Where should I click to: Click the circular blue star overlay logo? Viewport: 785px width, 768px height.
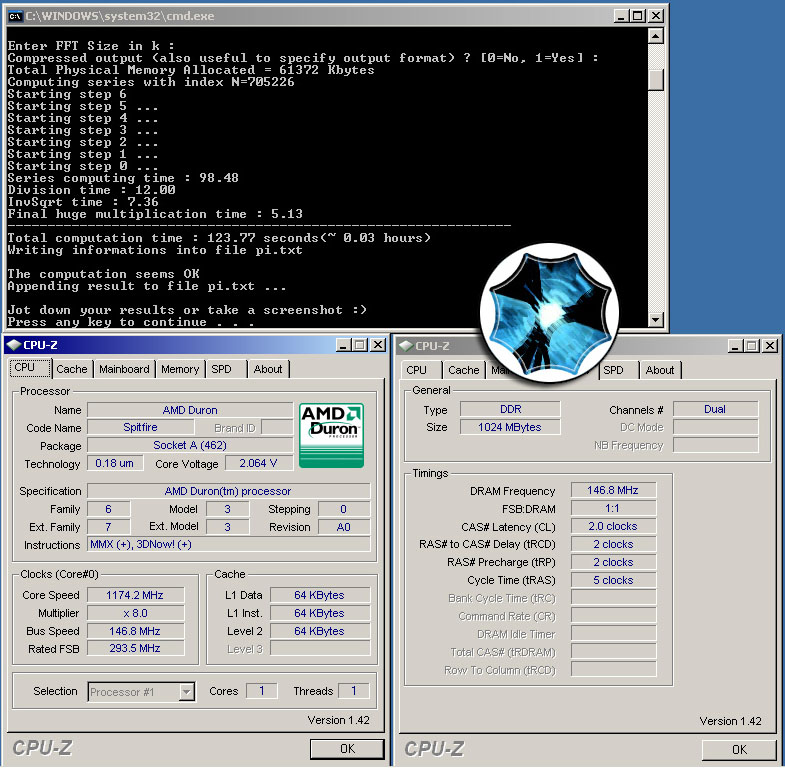(549, 313)
